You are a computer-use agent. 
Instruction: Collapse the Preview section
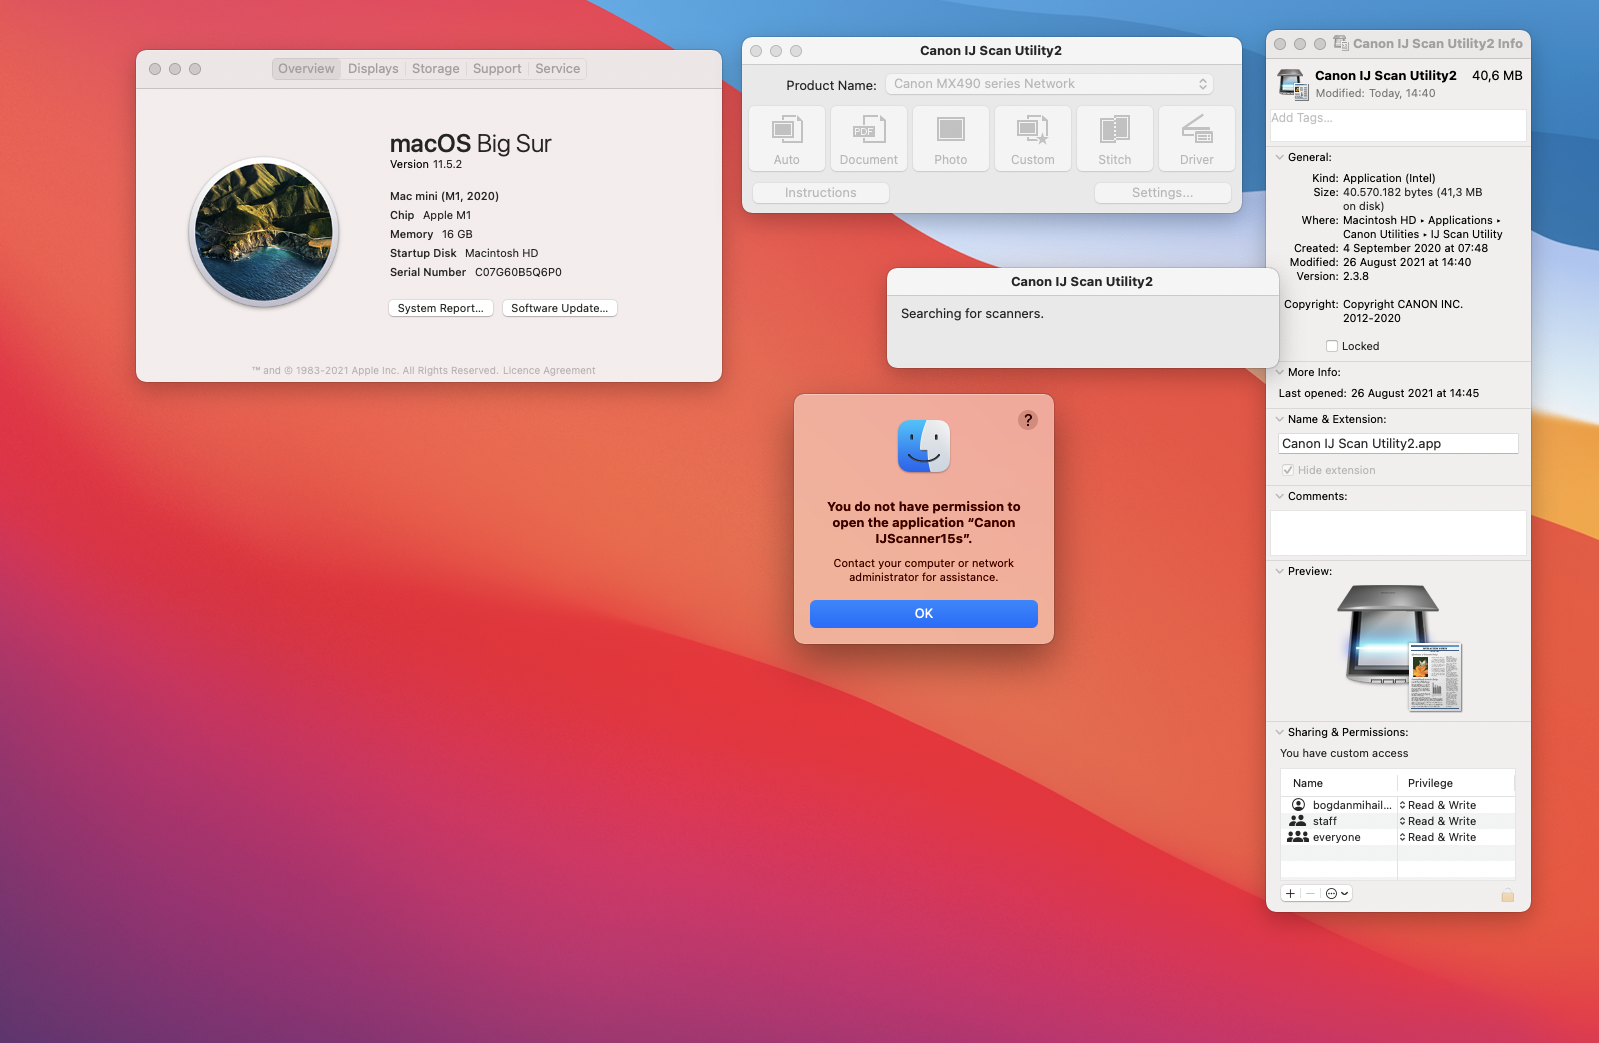coord(1280,571)
